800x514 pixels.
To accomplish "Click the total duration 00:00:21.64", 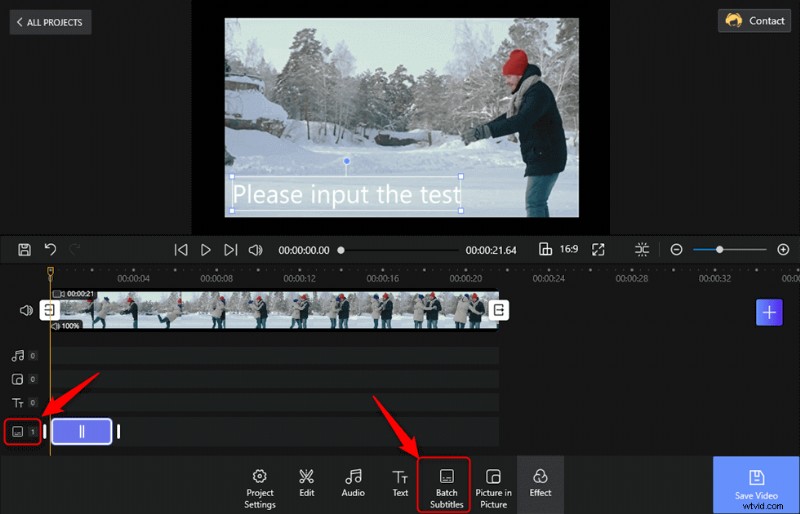I will 491,250.
